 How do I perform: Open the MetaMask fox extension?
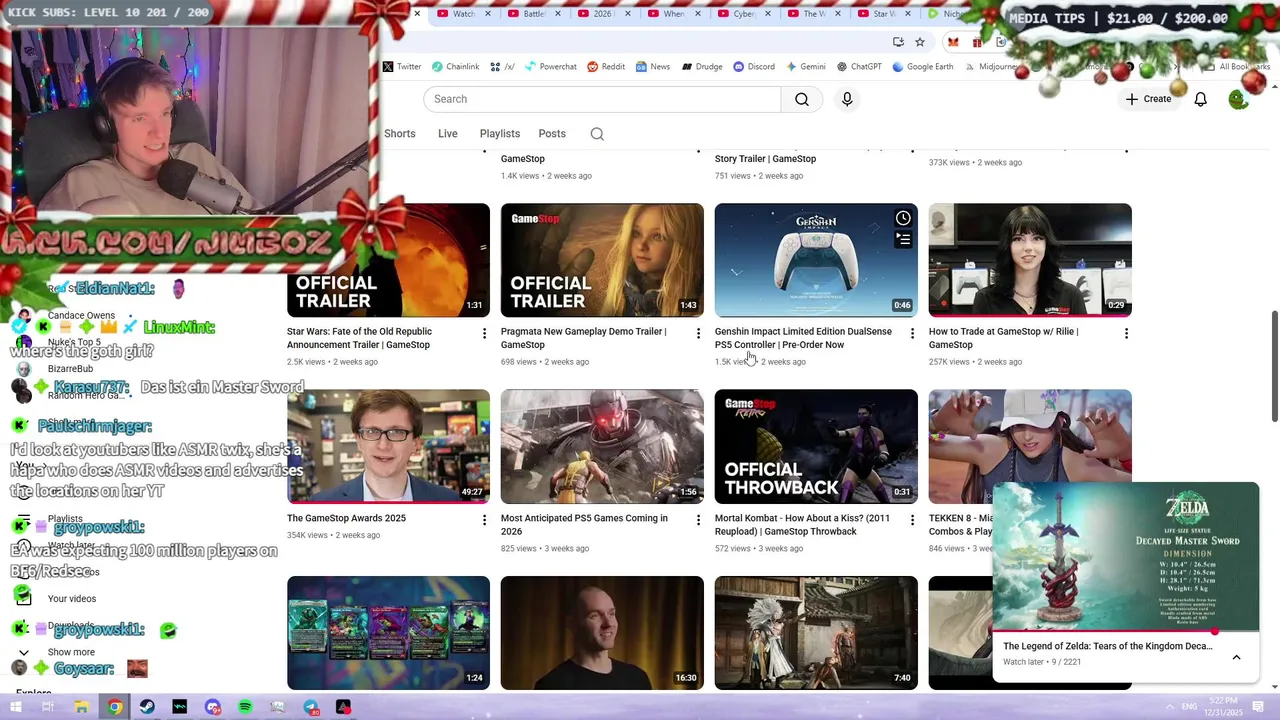coord(953,42)
